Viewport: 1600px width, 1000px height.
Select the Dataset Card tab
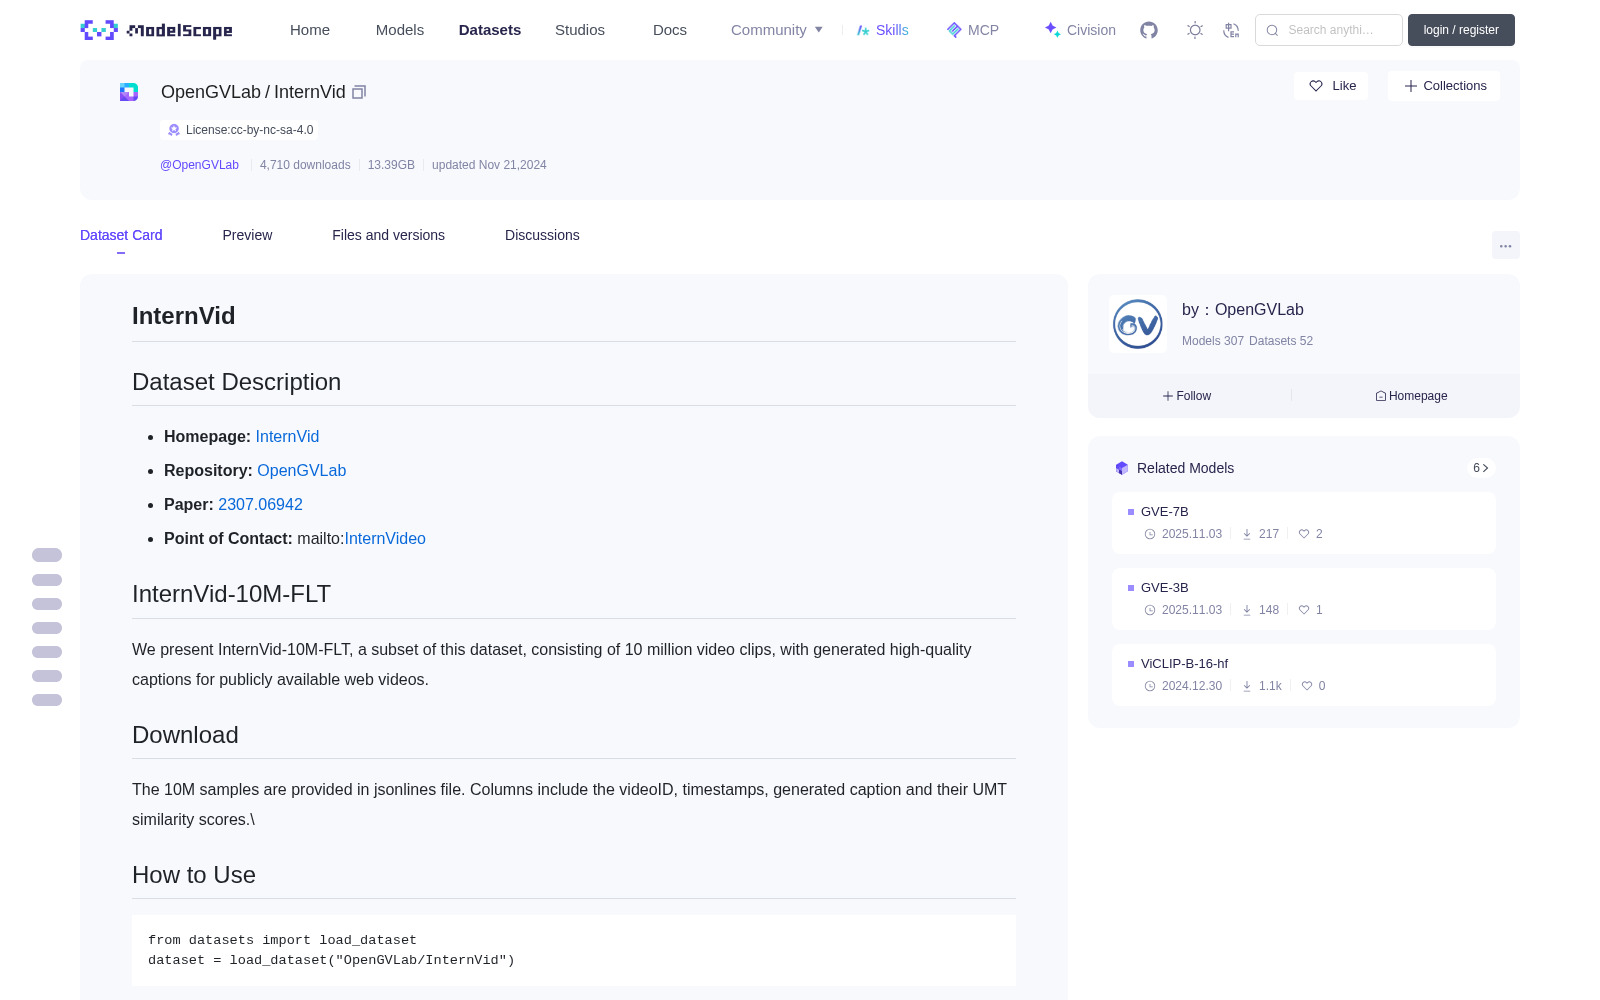pos(121,235)
